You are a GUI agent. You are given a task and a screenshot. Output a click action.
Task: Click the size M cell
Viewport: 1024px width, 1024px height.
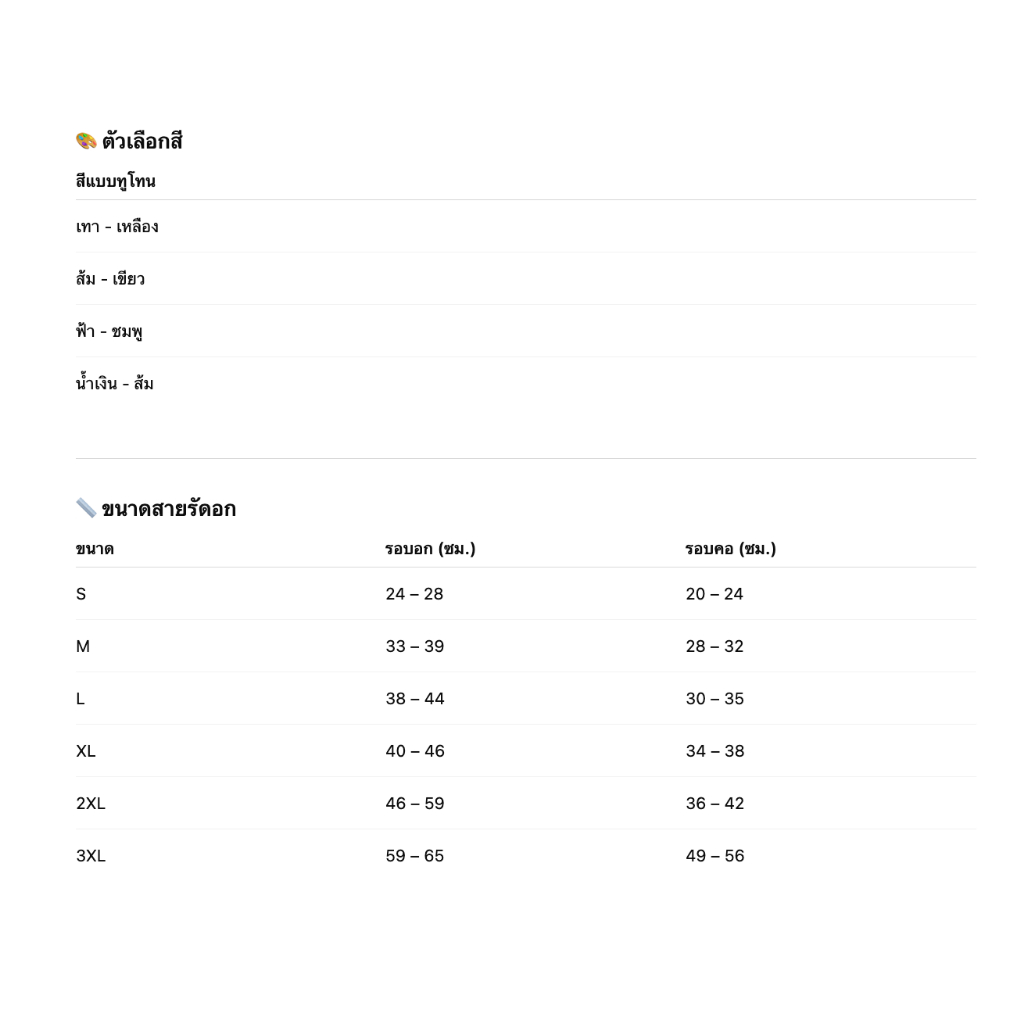(x=83, y=647)
